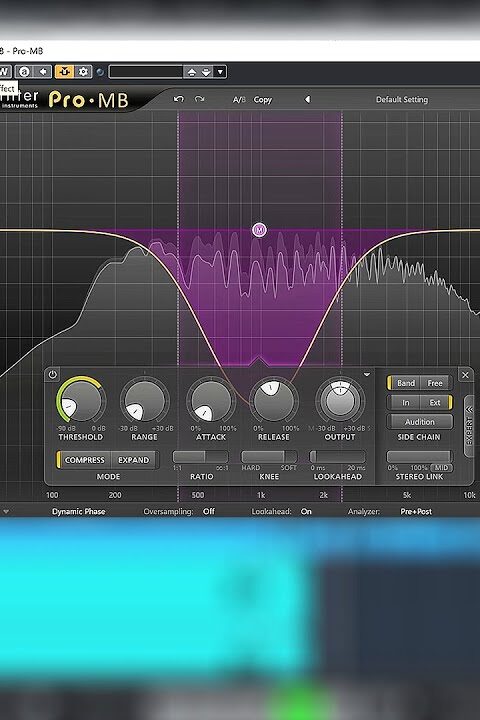Screen dimensions: 480x720
Task: Select Expand mode
Action: (x=134, y=460)
